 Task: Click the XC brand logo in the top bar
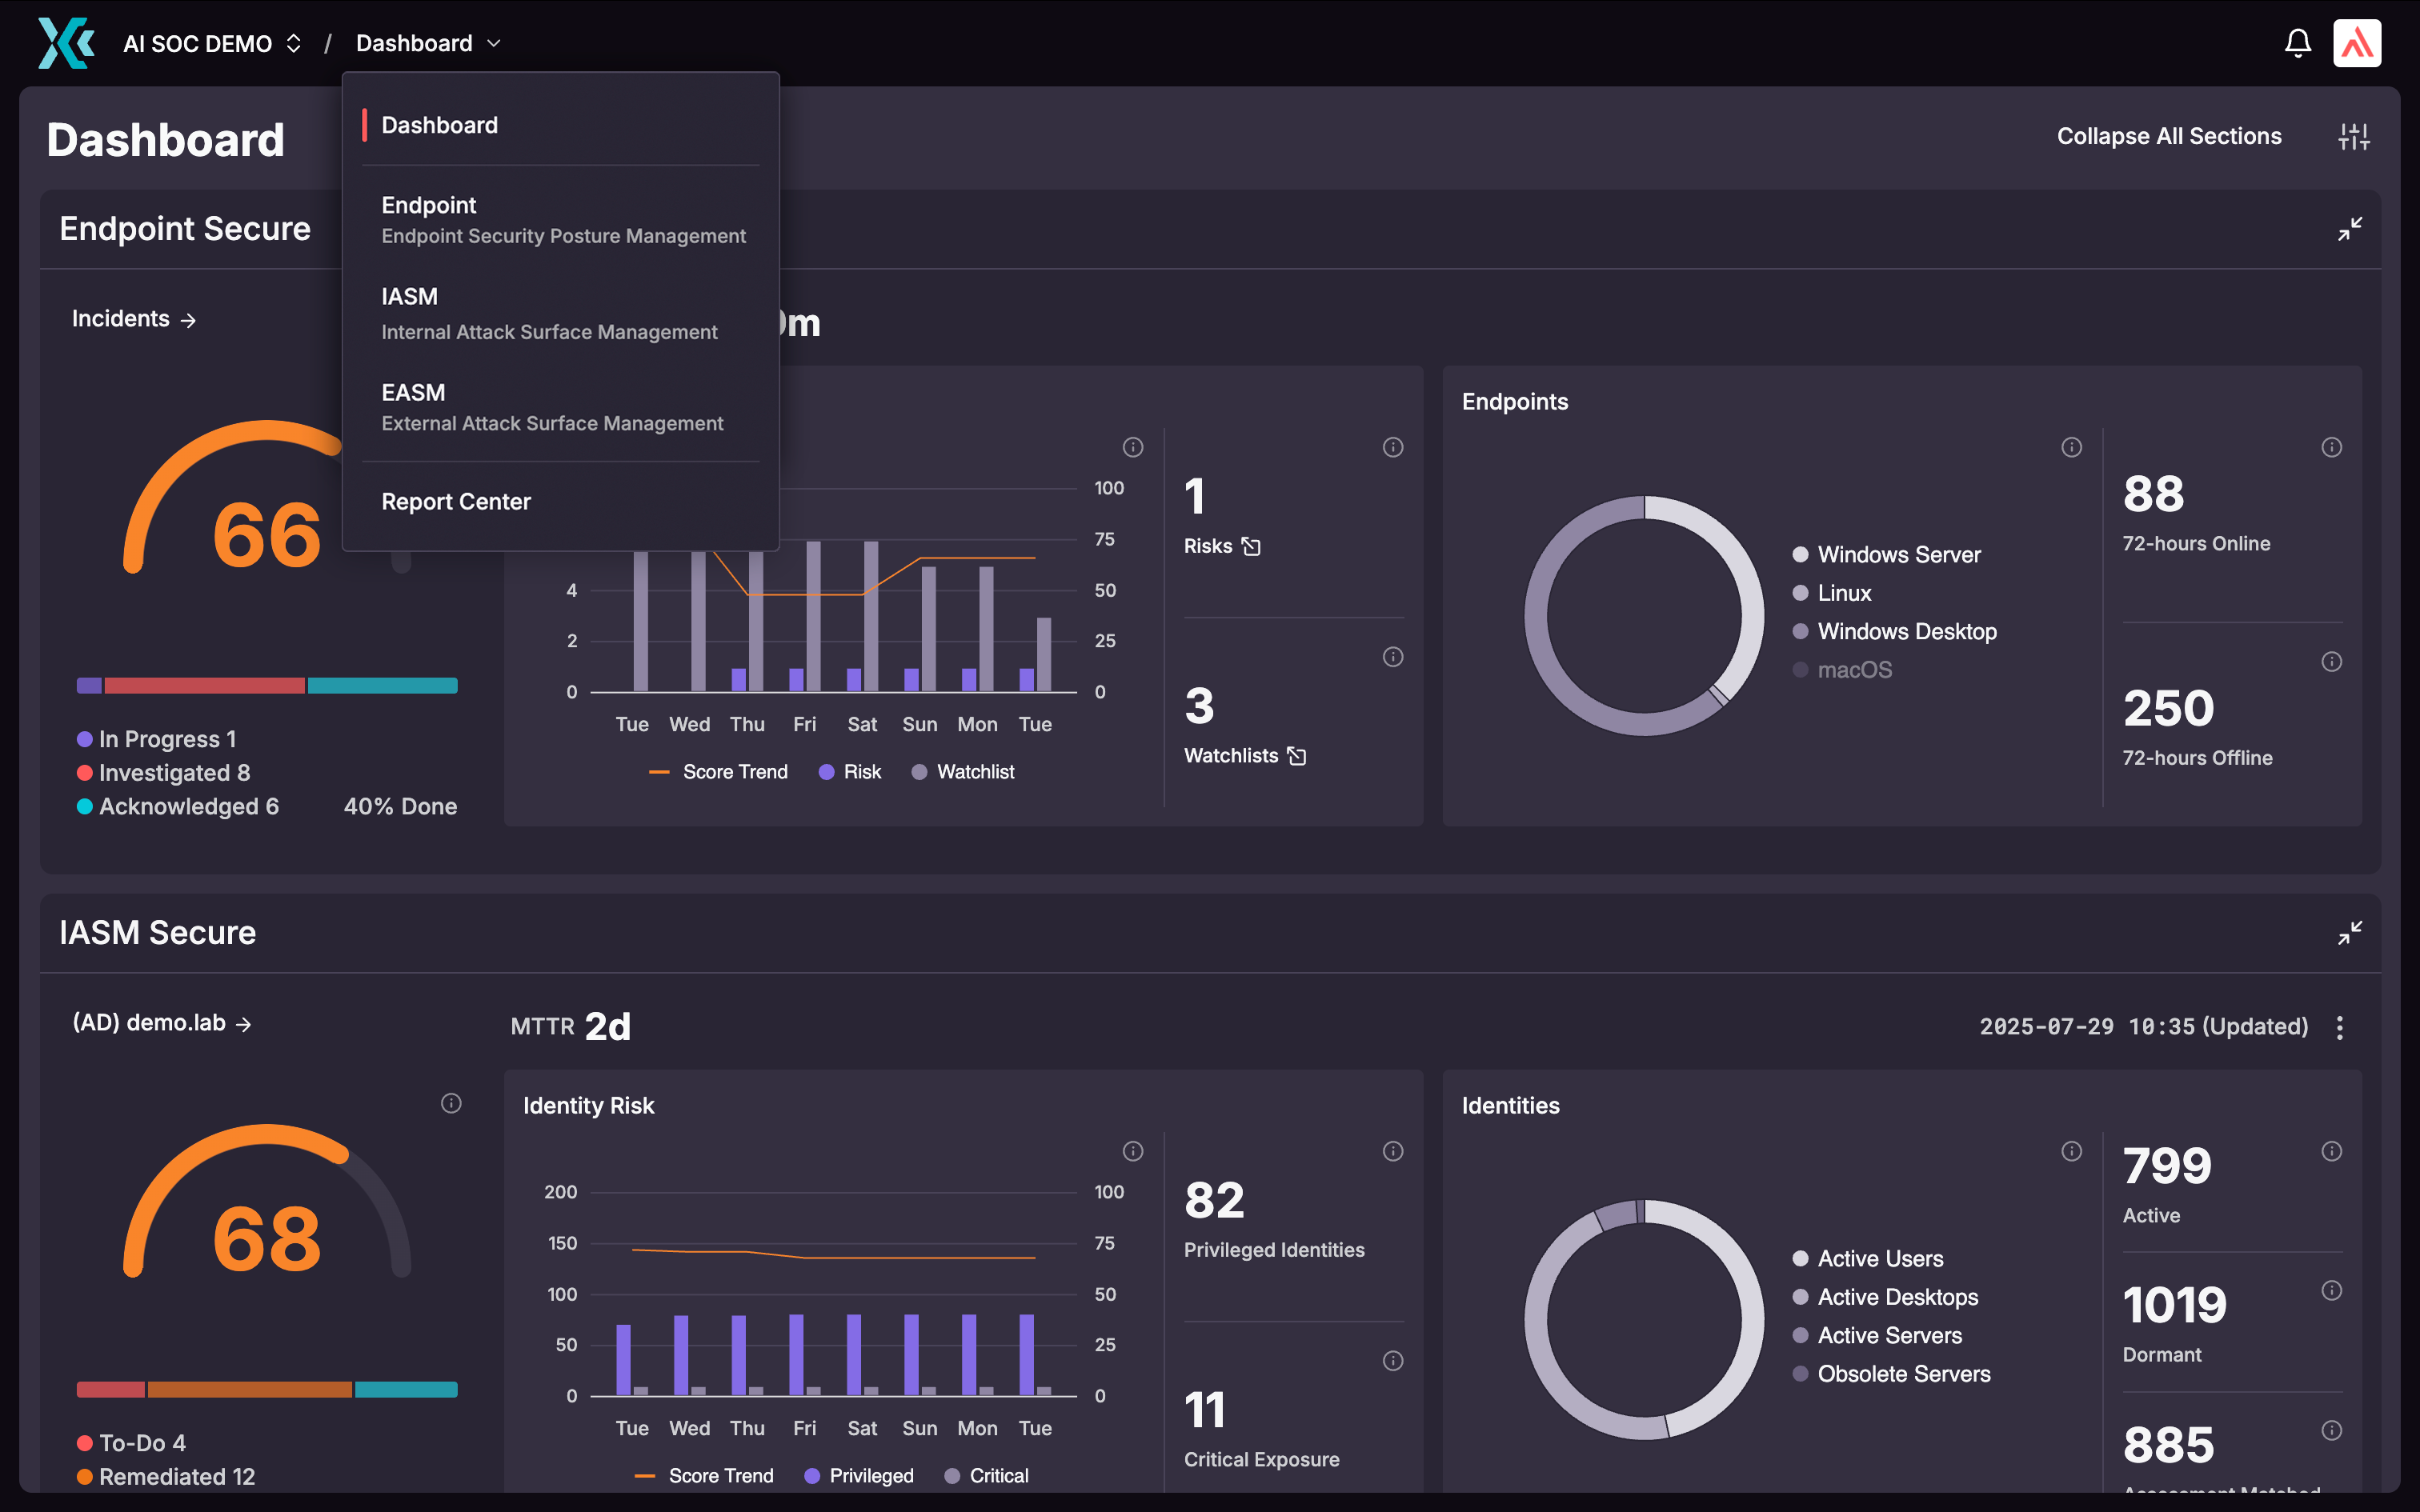click(x=65, y=42)
